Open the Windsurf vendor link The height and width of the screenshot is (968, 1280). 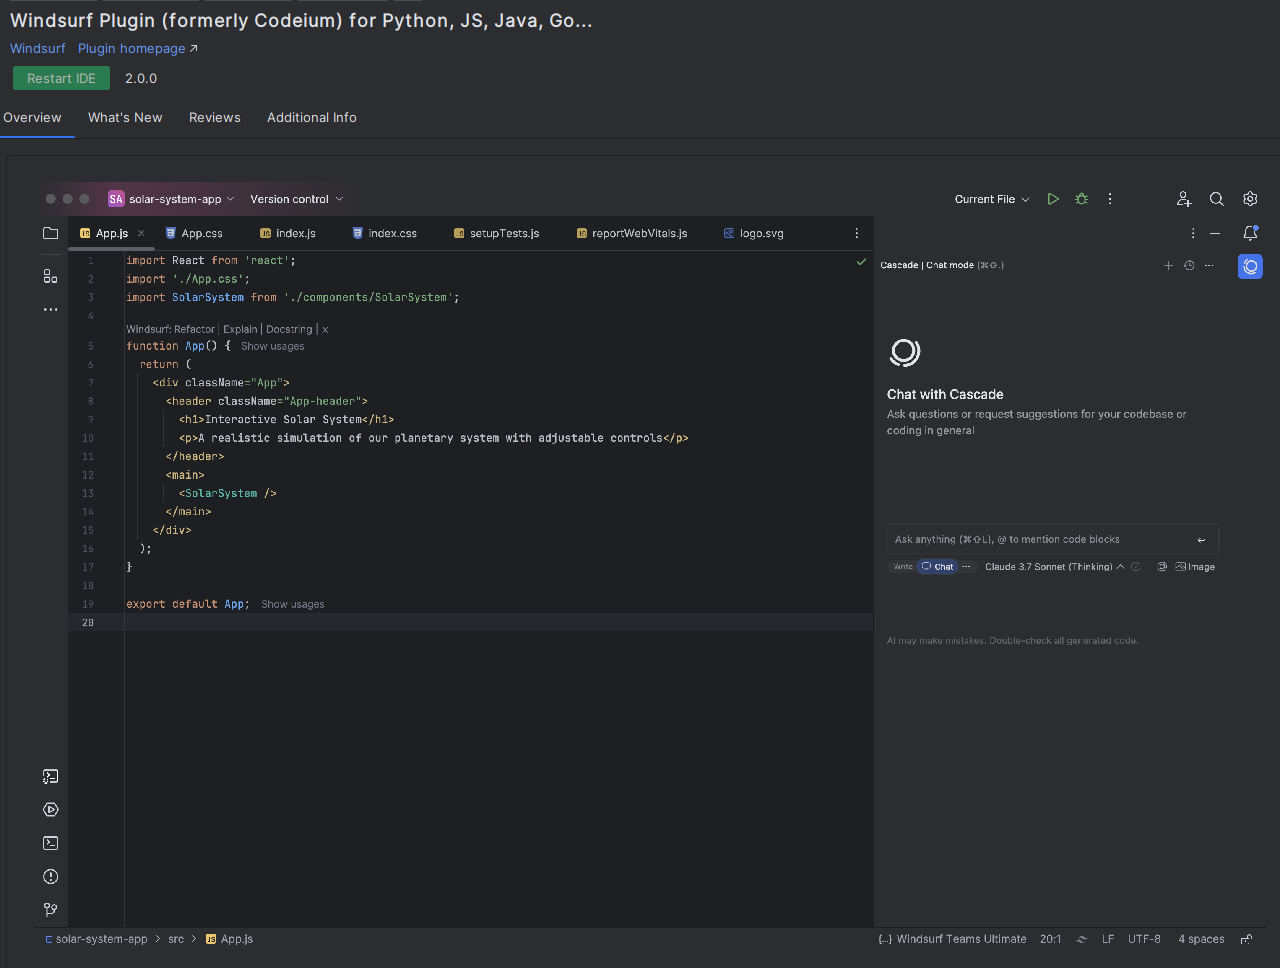coord(38,49)
